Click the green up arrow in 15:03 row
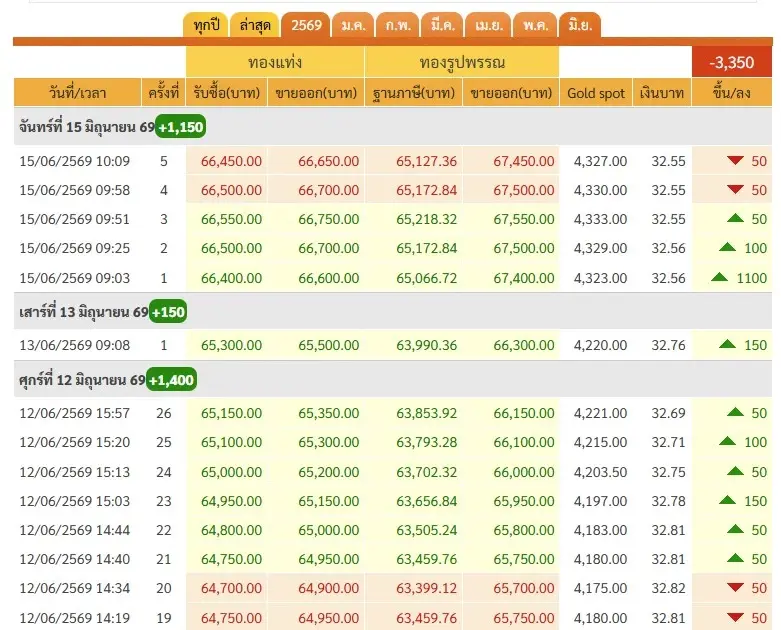 (x=728, y=500)
